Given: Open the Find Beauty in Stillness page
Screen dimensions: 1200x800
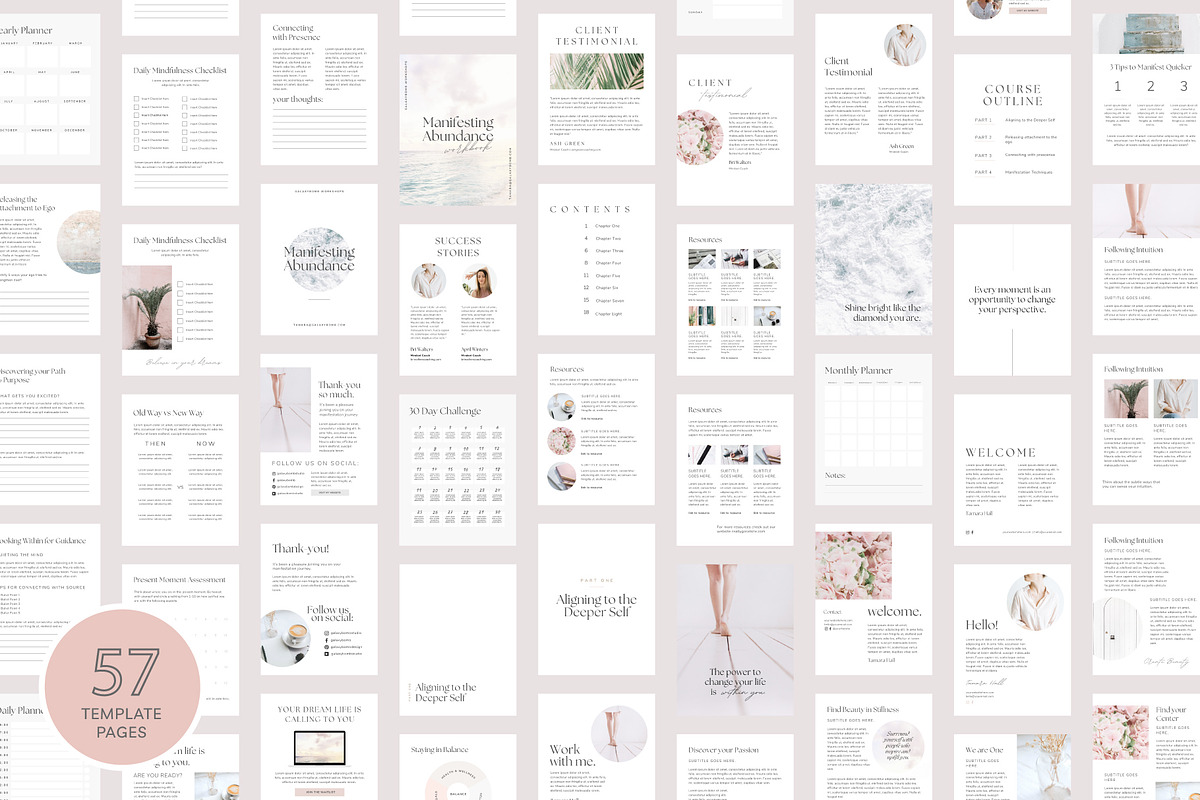Looking at the screenshot, I should [874, 747].
